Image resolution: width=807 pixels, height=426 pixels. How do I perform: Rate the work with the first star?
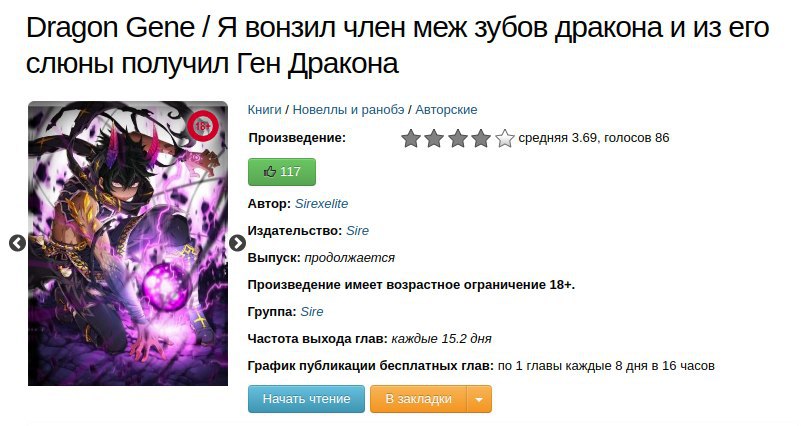(x=411, y=138)
